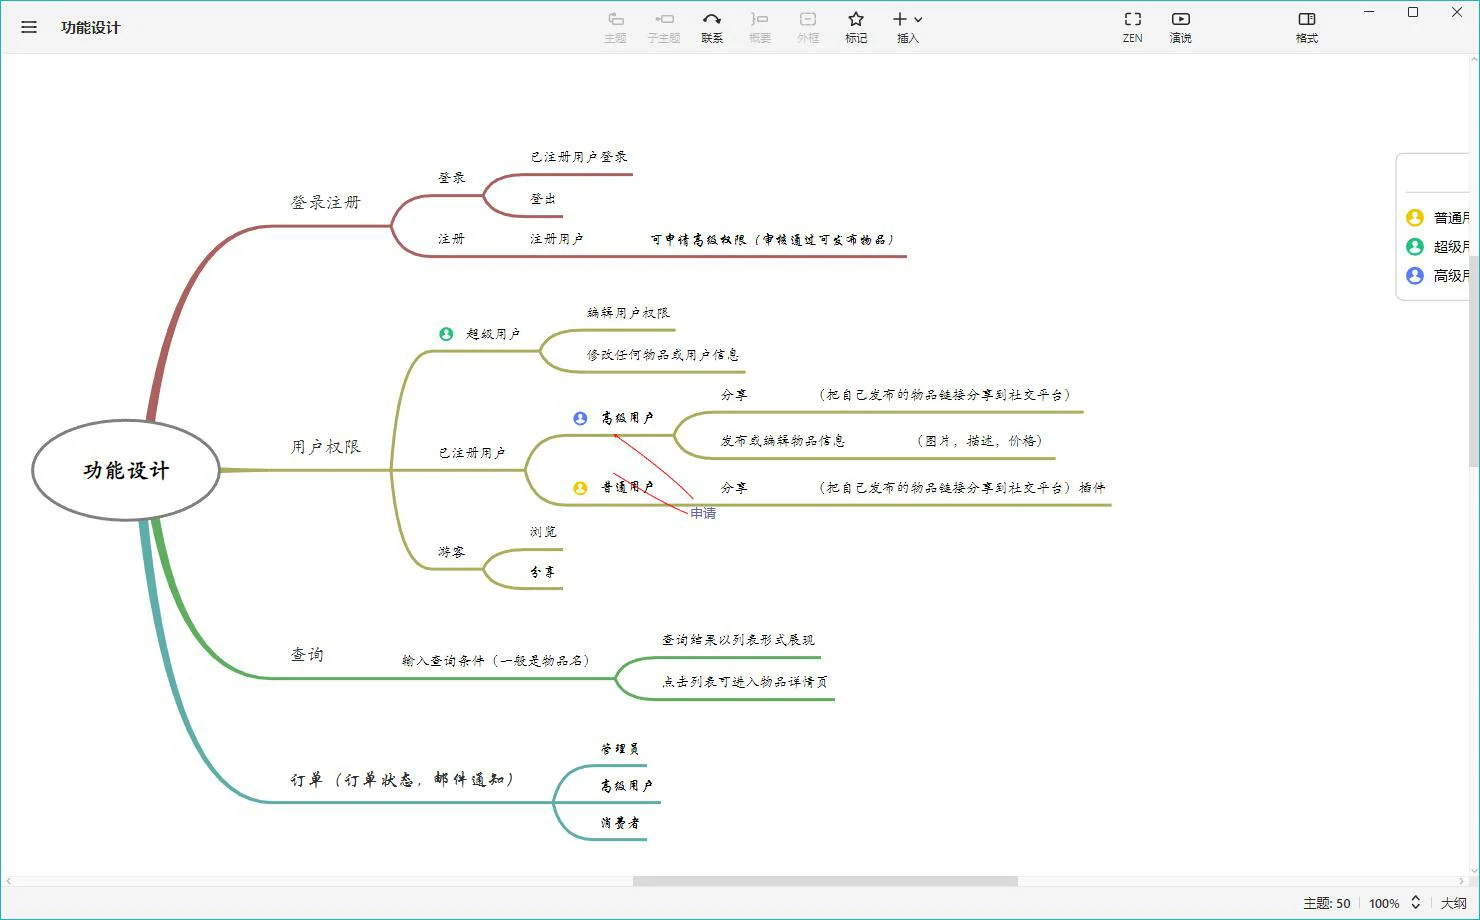The width and height of the screenshot is (1480, 920).
Task: Select the 游客 topic
Action: [x=451, y=552]
